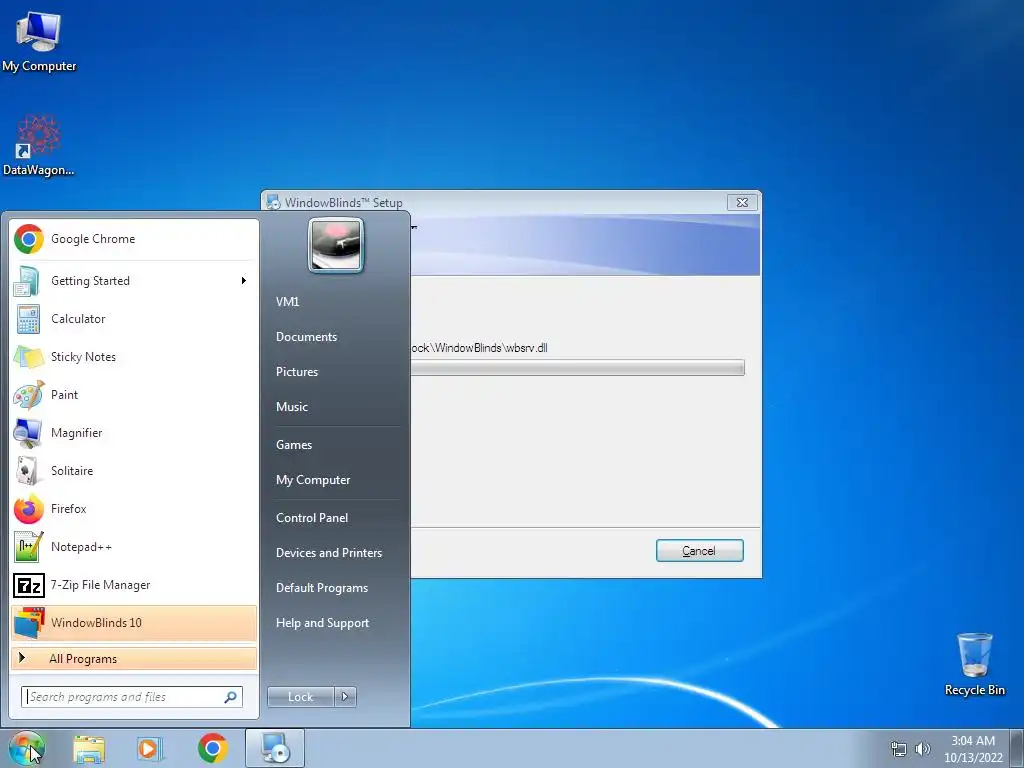
Task: Expand All Programs
Action: point(134,659)
